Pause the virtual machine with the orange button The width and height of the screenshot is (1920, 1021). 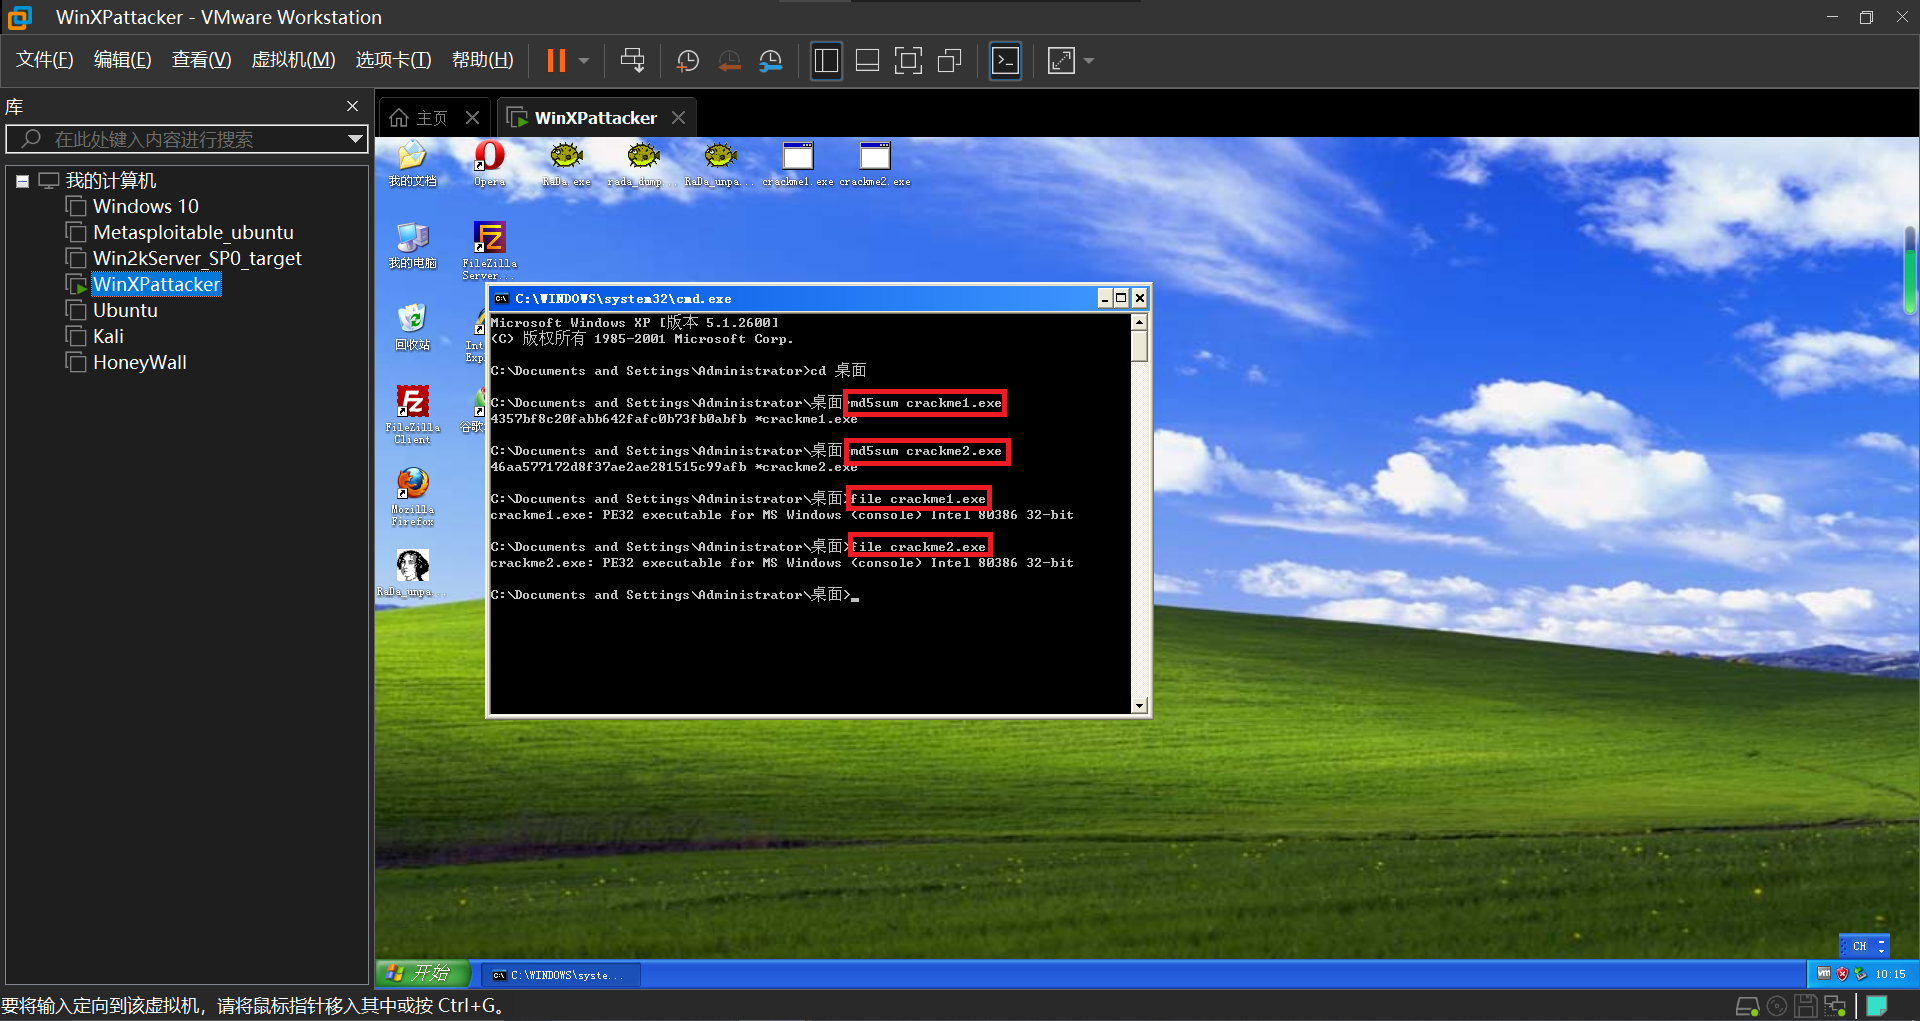[556, 61]
